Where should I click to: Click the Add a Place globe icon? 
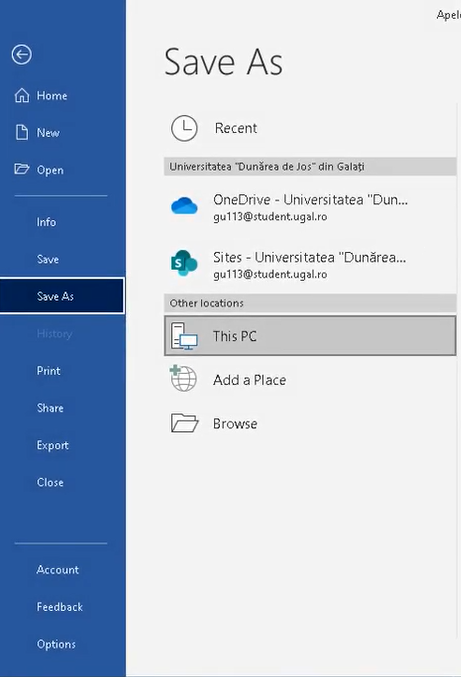(x=183, y=378)
